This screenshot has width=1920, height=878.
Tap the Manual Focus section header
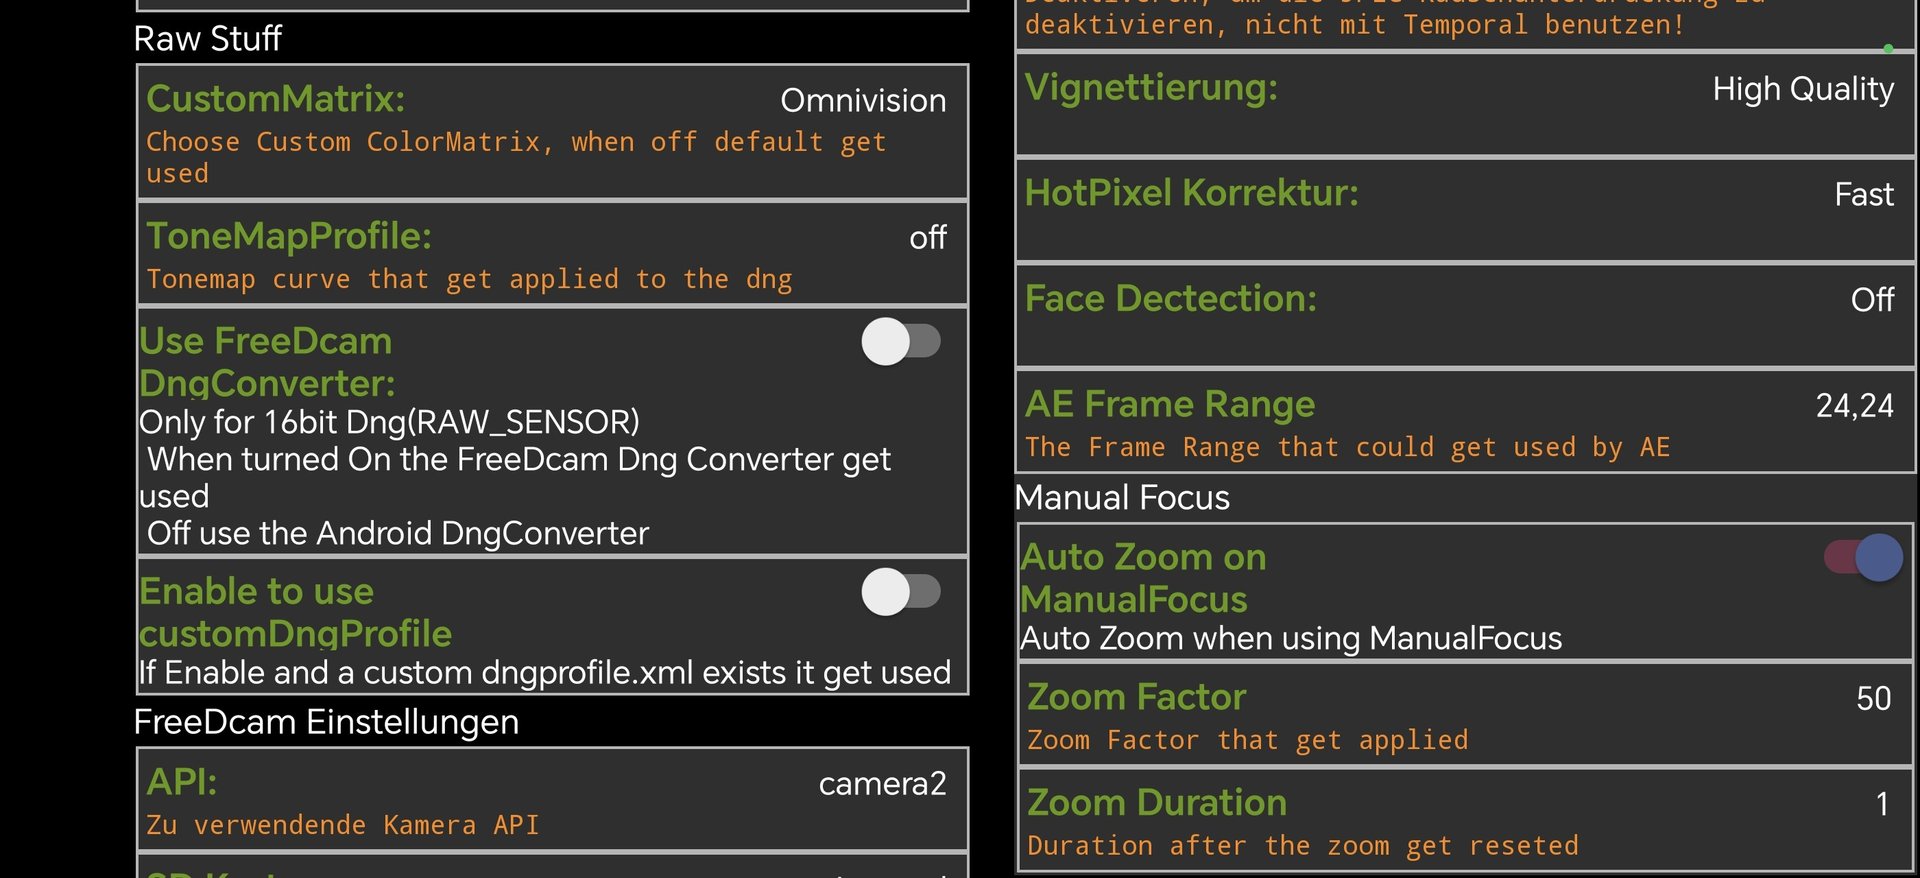1122,498
